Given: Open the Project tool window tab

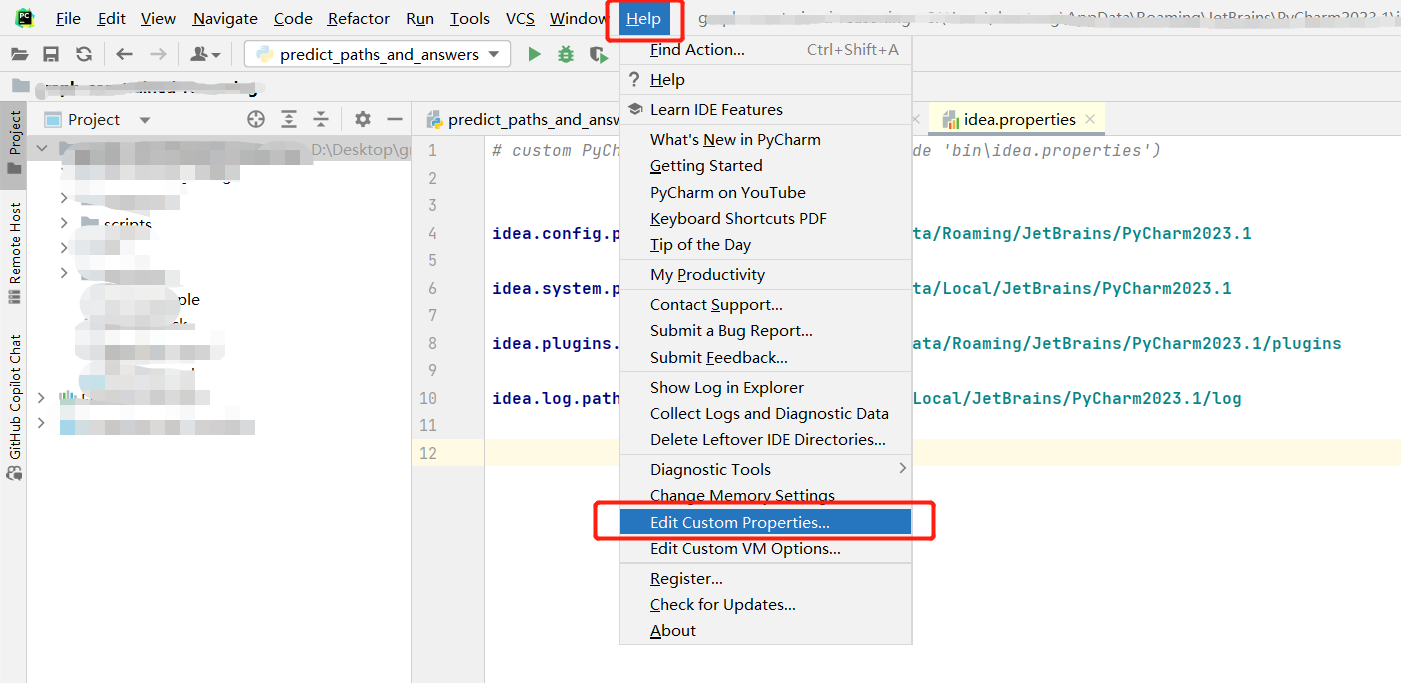Looking at the screenshot, I should coord(14,143).
